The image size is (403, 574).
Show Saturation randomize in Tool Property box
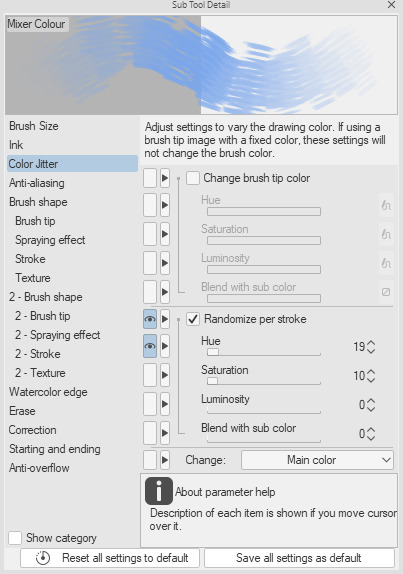(x=150, y=375)
